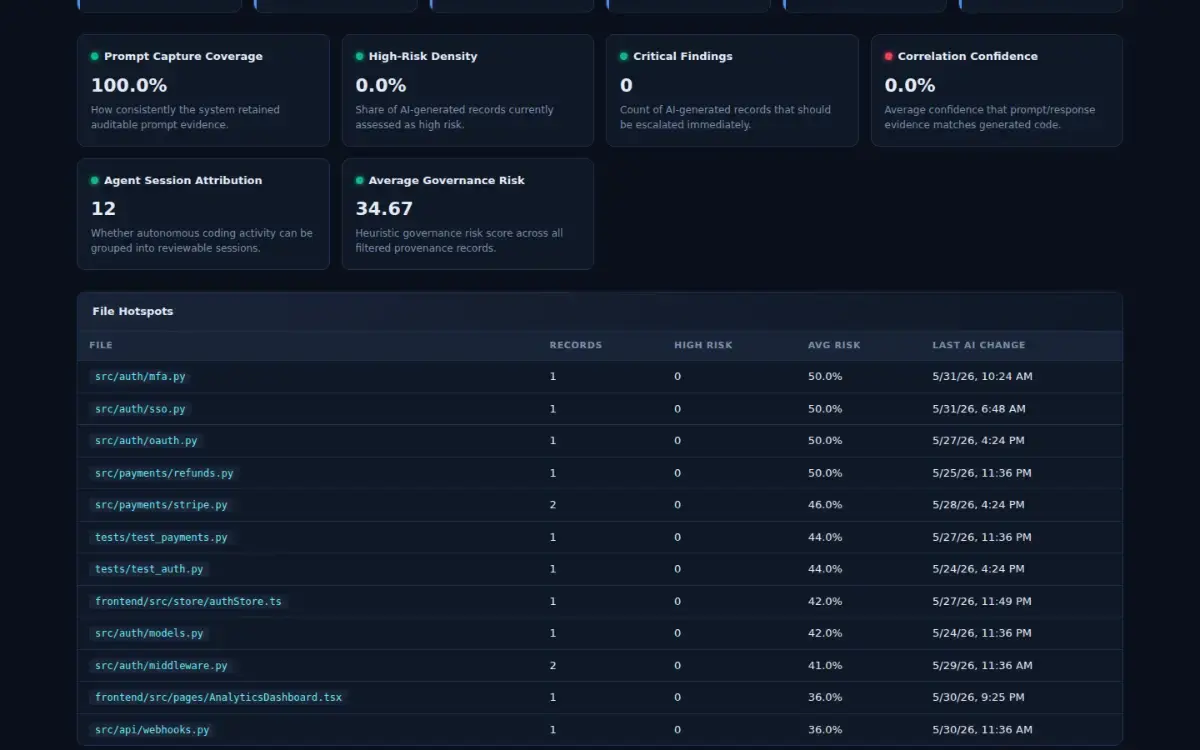The width and height of the screenshot is (1200, 750).
Task: Click the green status dot beside Prompt Capture Coverage
Action: 95,56
